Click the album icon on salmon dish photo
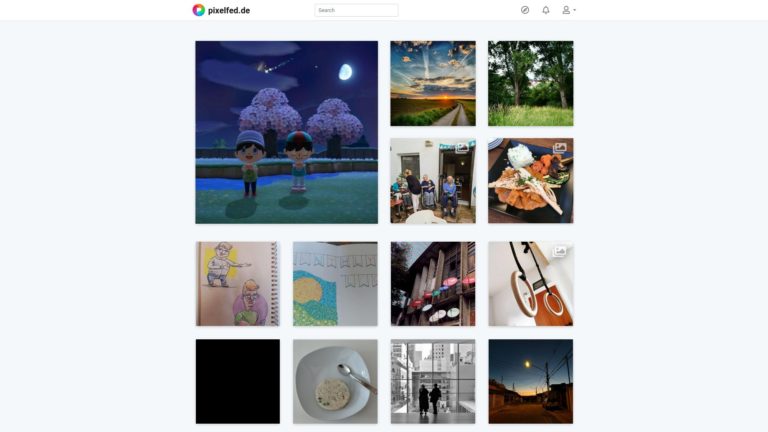This screenshot has height=432, width=768. (x=560, y=147)
